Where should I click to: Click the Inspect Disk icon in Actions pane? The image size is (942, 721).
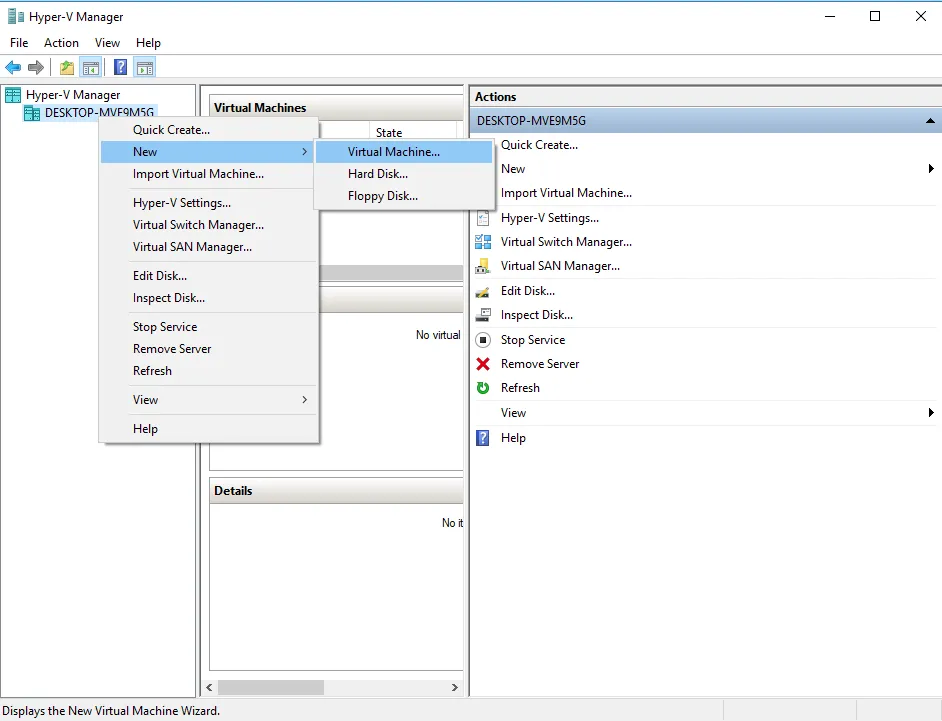pyautogui.click(x=483, y=315)
